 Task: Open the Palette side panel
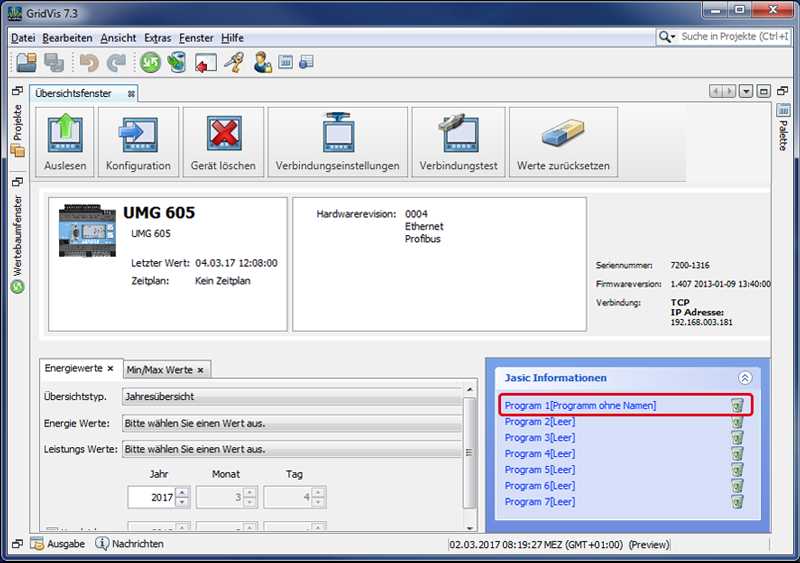(x=783, y=128)
